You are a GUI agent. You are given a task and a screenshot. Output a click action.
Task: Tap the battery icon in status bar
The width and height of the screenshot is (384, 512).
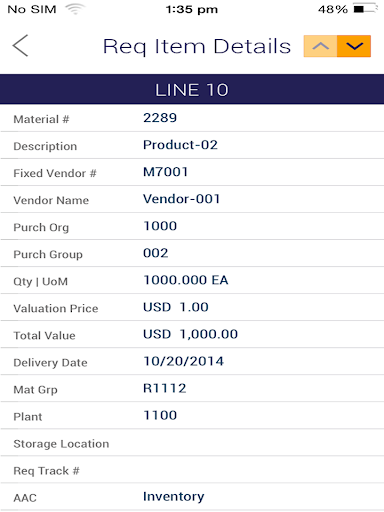tap(365, 9)
